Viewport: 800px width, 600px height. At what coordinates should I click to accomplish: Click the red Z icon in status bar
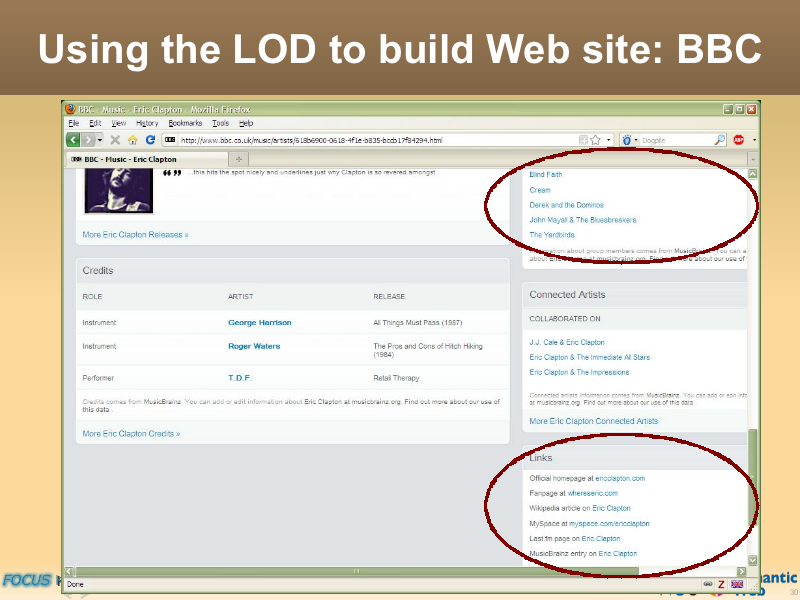[721, 583]
